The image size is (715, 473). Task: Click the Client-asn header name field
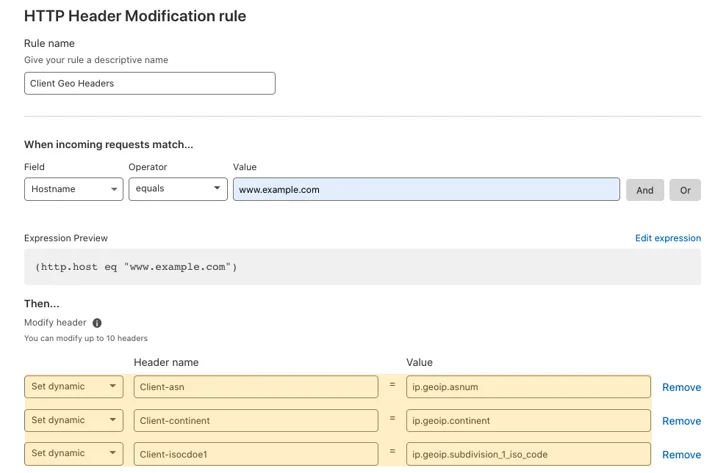[256, 387]
